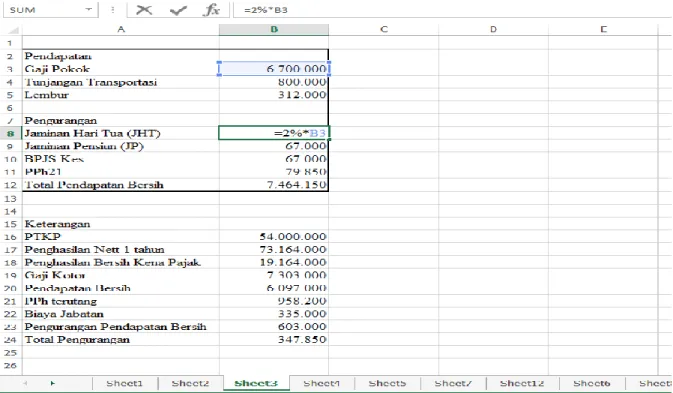This screenshot has height=393, width=673.
Task: Click the Gaji Kotor label cell
Action: (121, 275)
